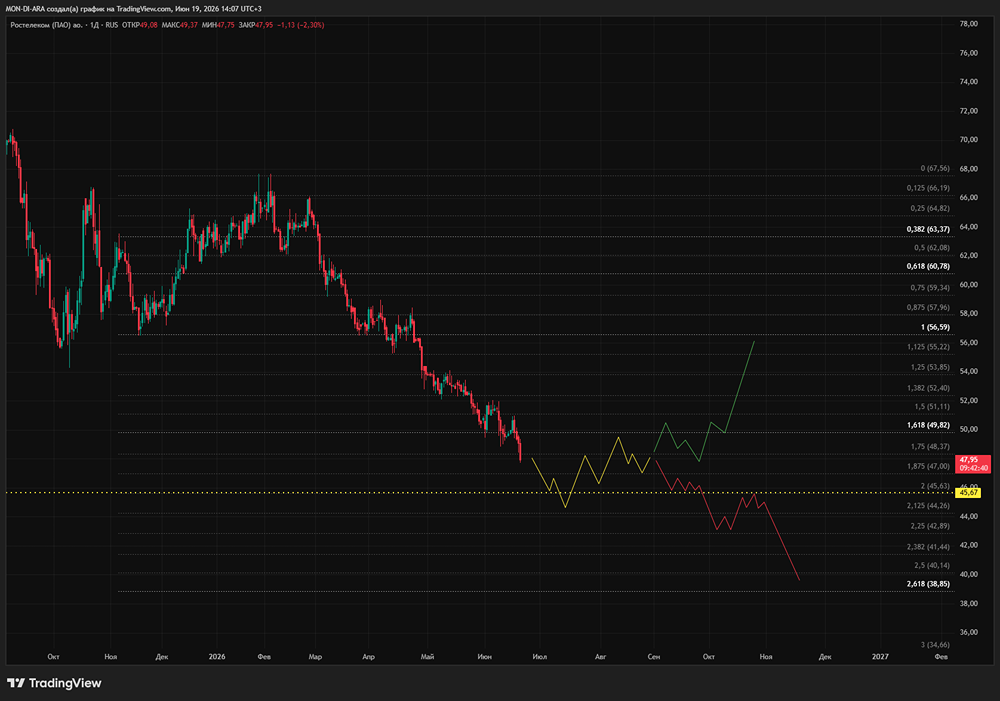
Task: Select the Окт marker near the chart start
Action: (x=54, y=656)
